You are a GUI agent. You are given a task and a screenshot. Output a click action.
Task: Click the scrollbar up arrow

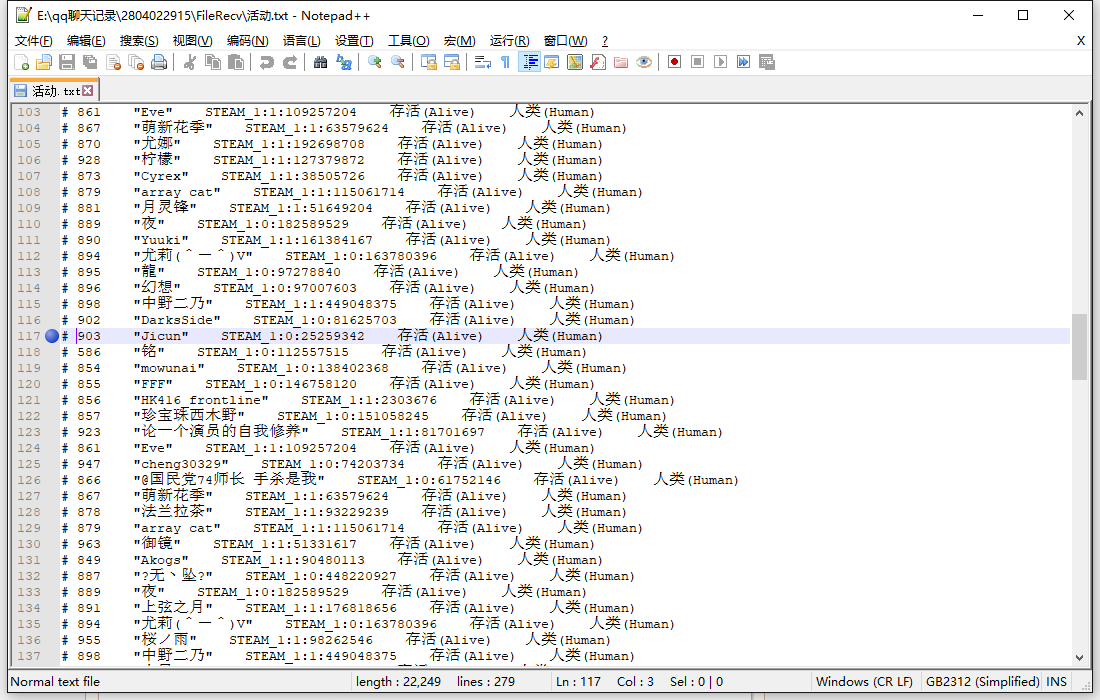tap(1079, 113)
